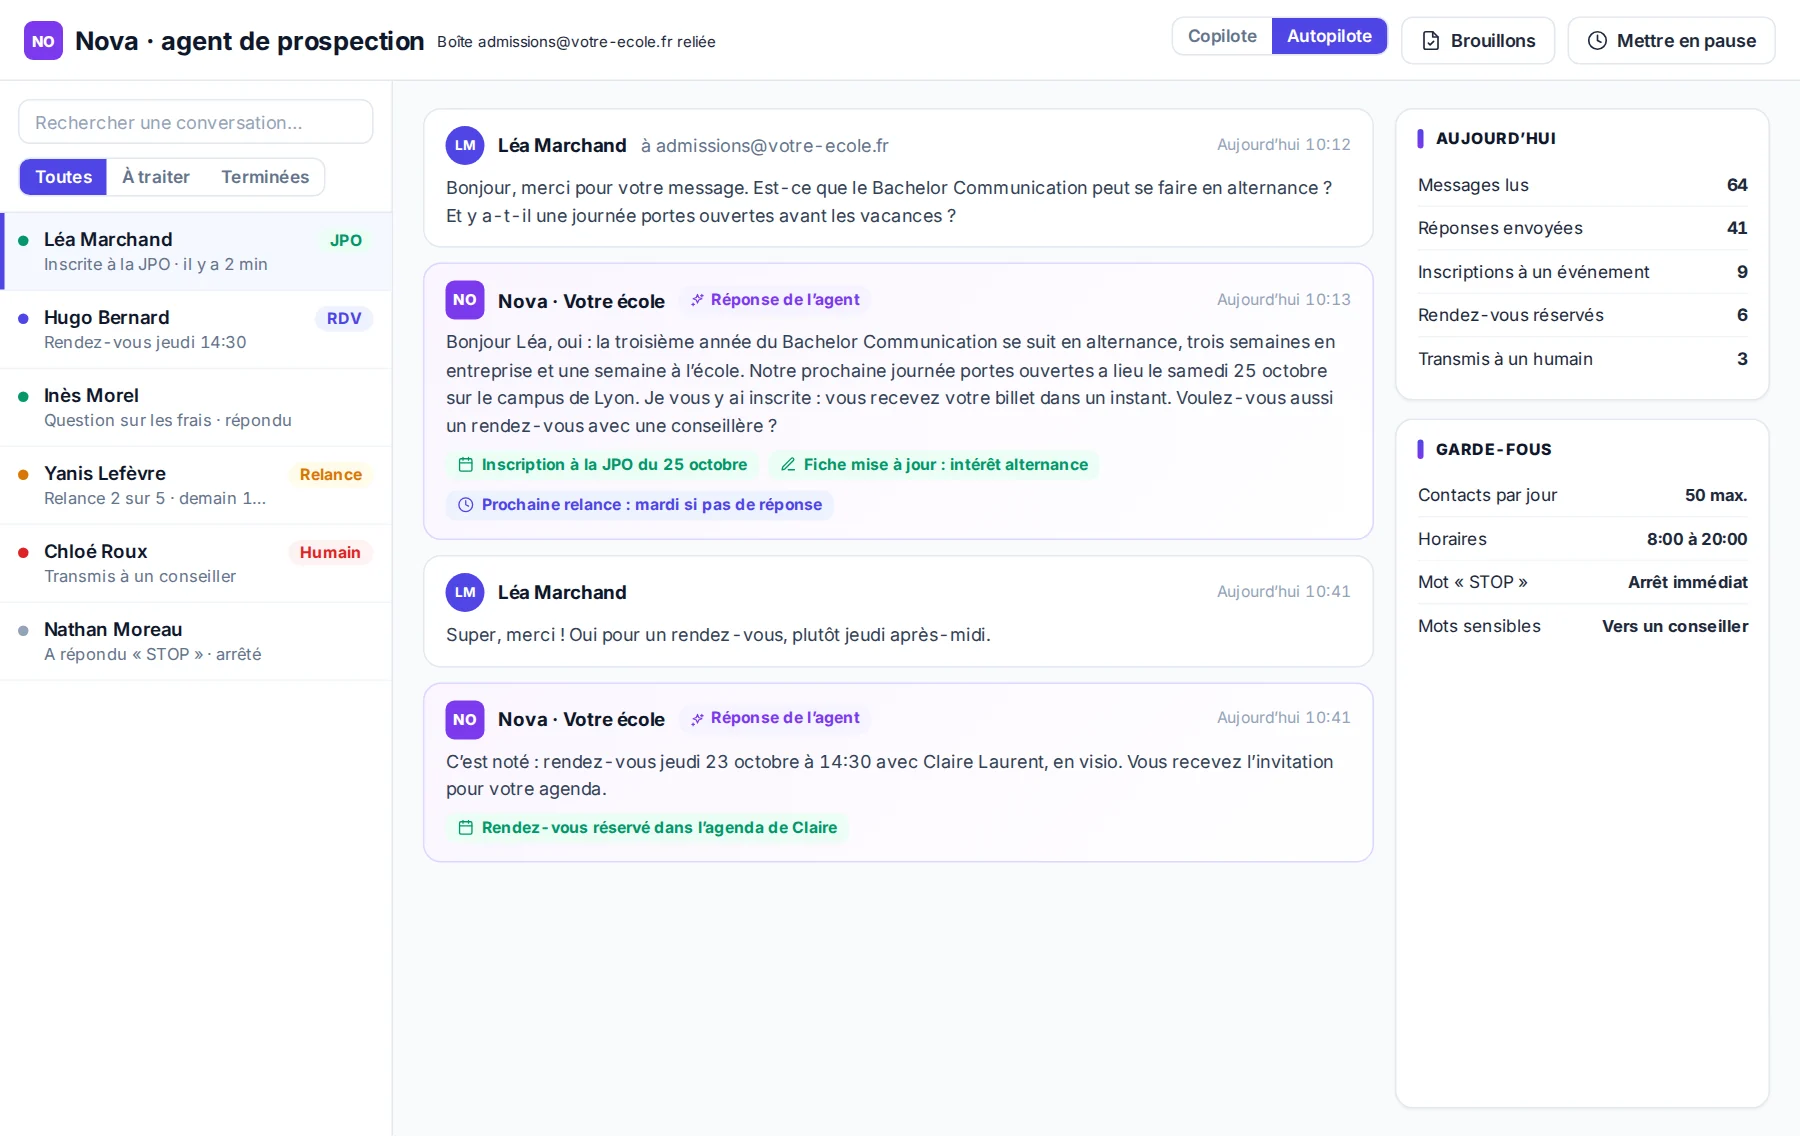Click the Nova NO logo in the header
Screen dimensions: 1800x1136
pyautogui.click(x=43, y=41)
